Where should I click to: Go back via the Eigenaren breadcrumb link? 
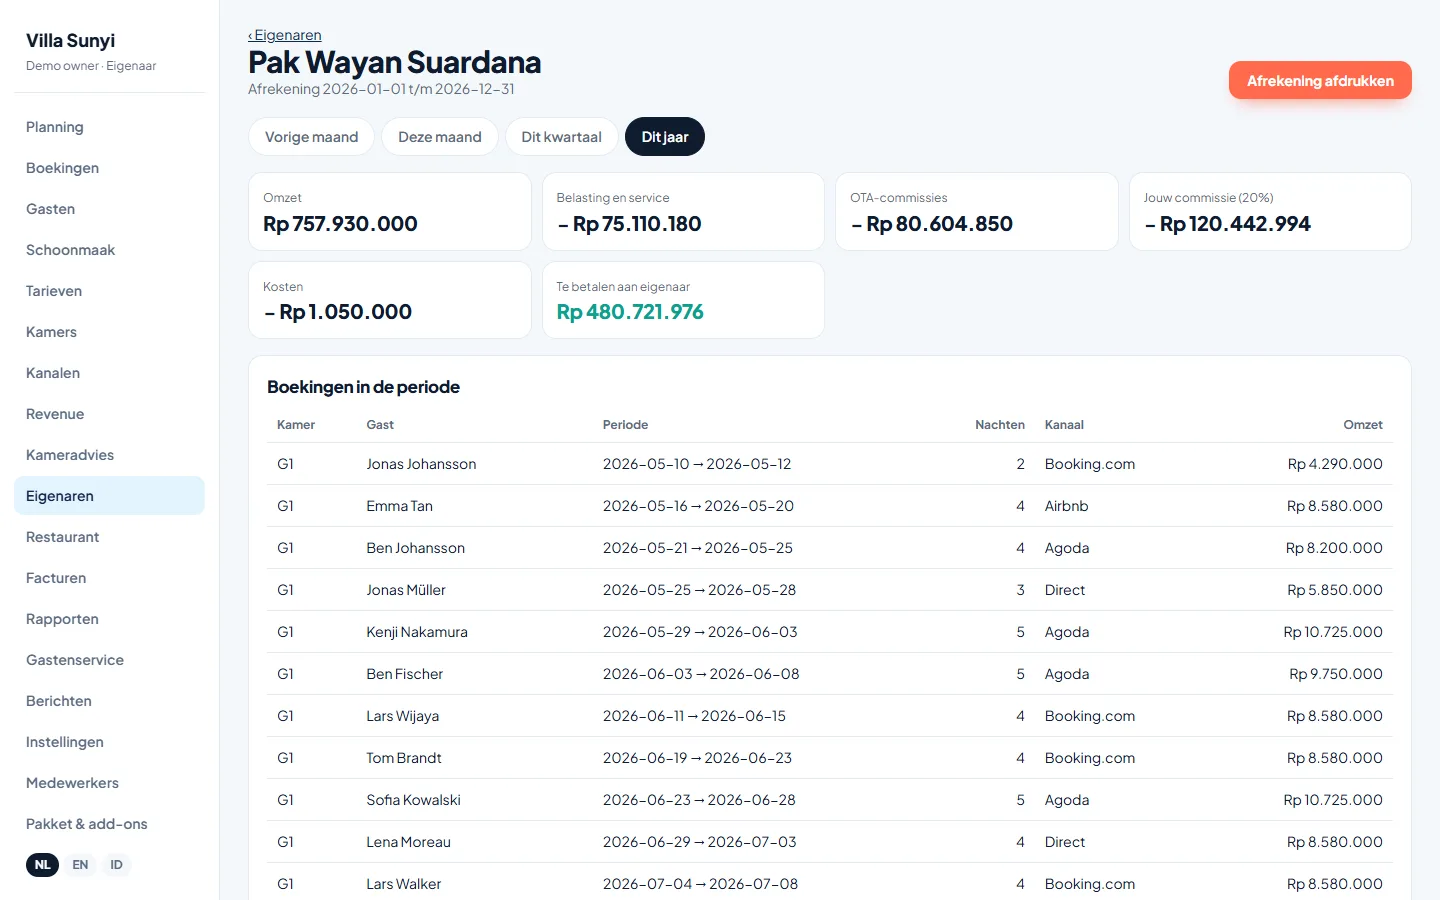285,35
